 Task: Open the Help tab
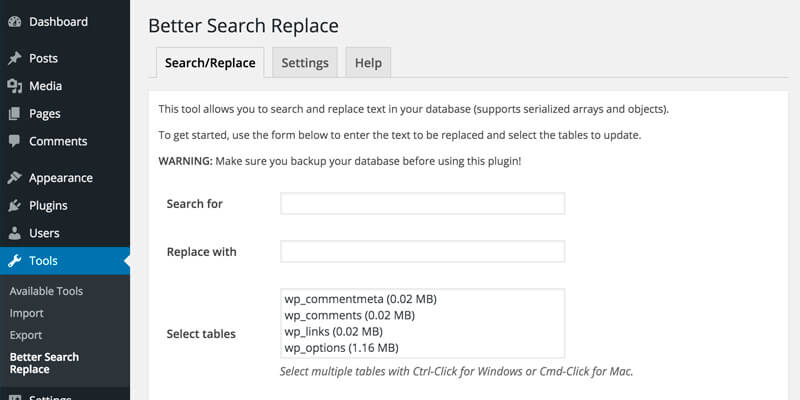(368, 63)
